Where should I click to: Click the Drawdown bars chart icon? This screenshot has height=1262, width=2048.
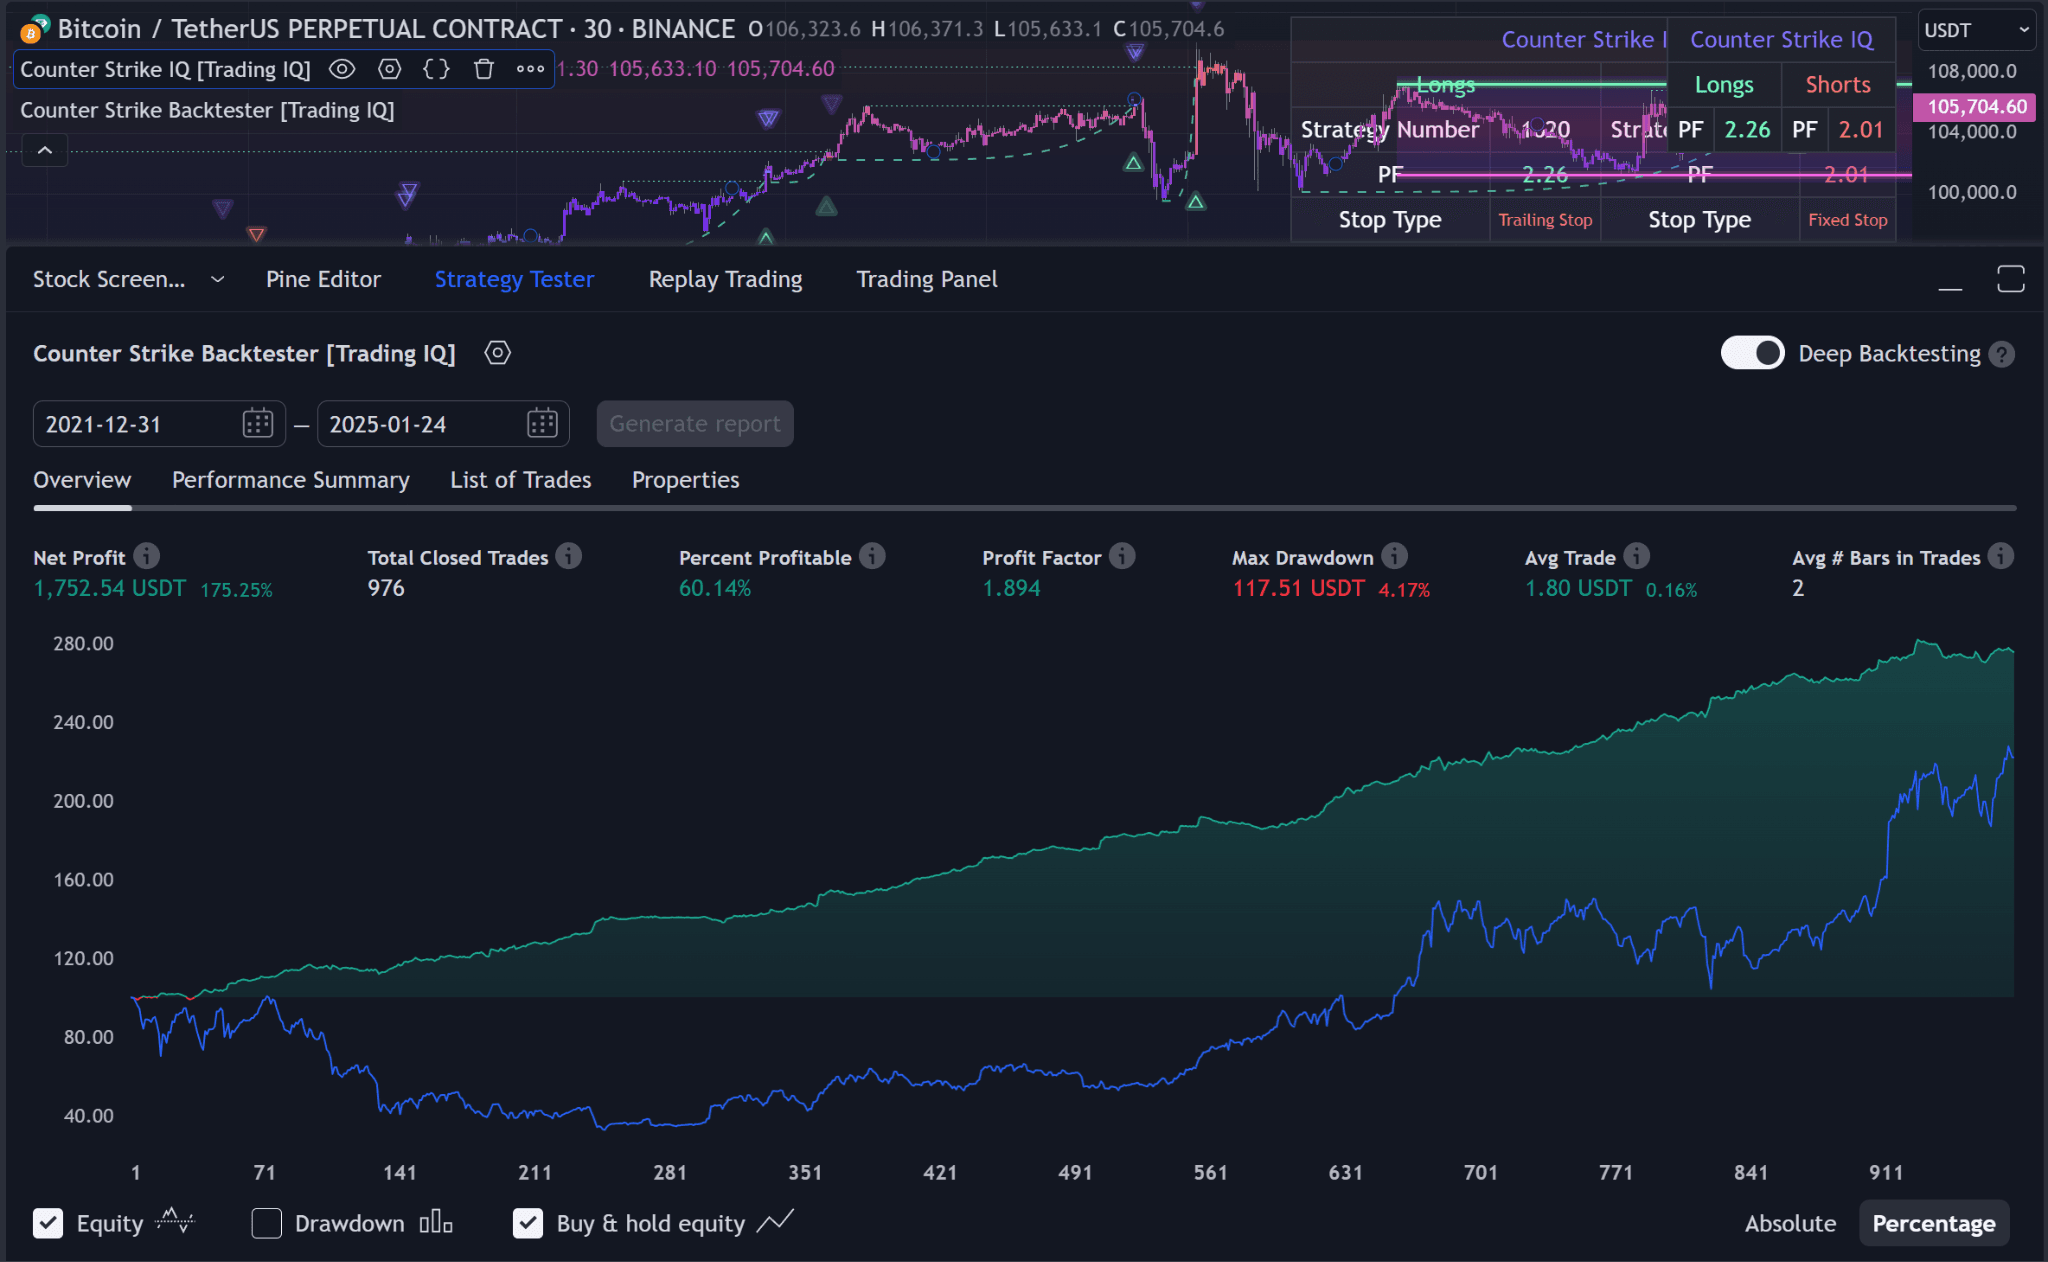(x=436, y=1222)
